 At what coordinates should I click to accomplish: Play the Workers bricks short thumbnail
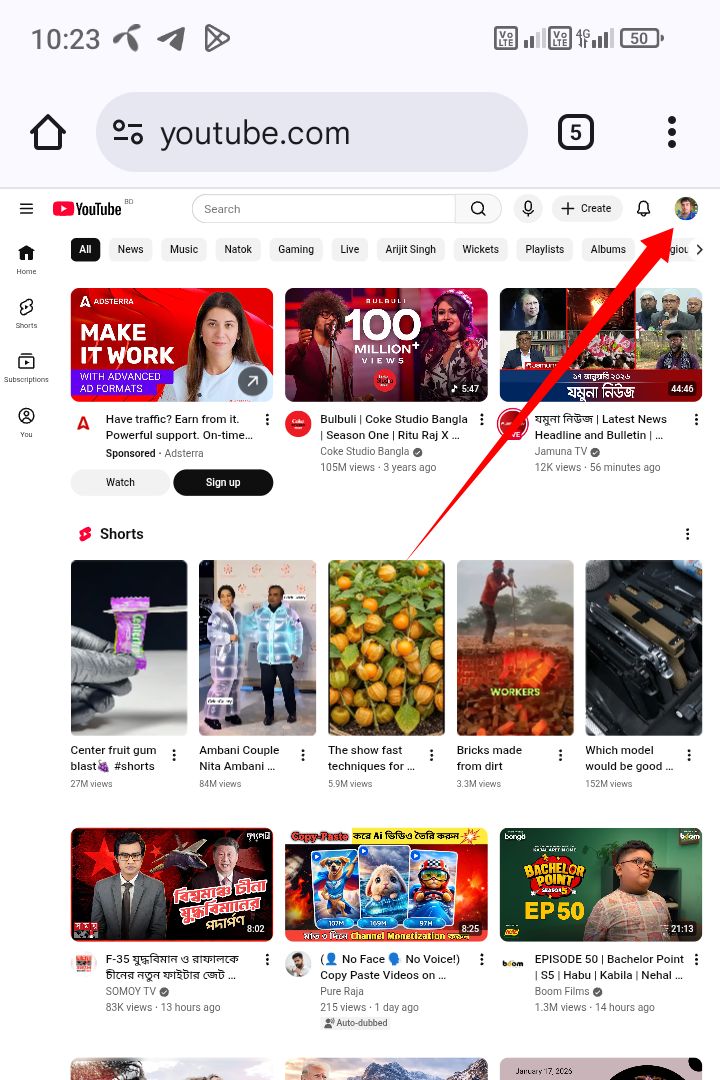(x=515, y=647)
